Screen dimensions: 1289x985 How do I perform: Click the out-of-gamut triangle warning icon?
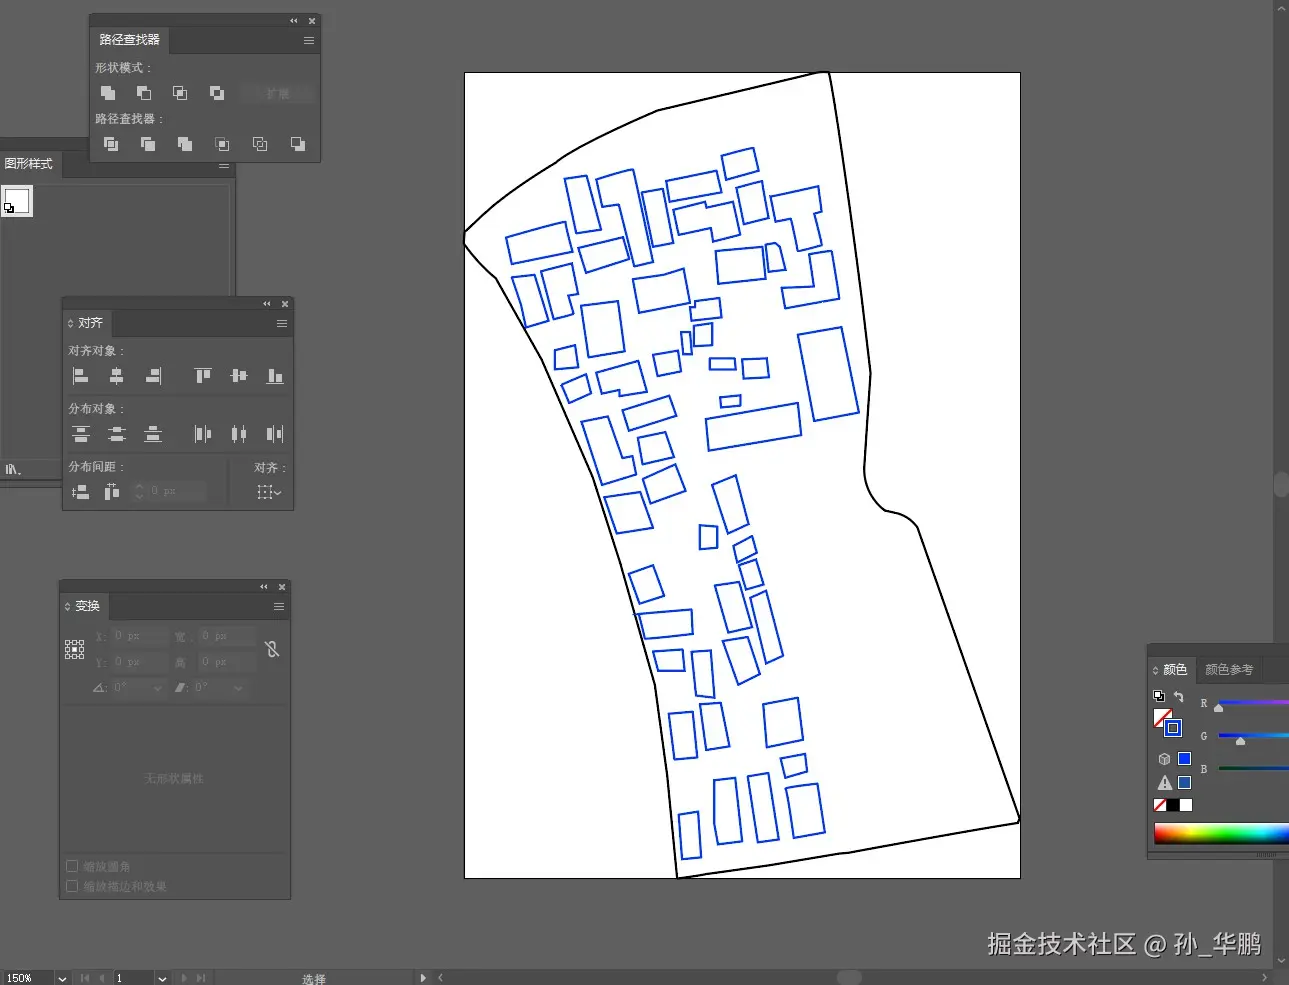(x=1164, y=783)
